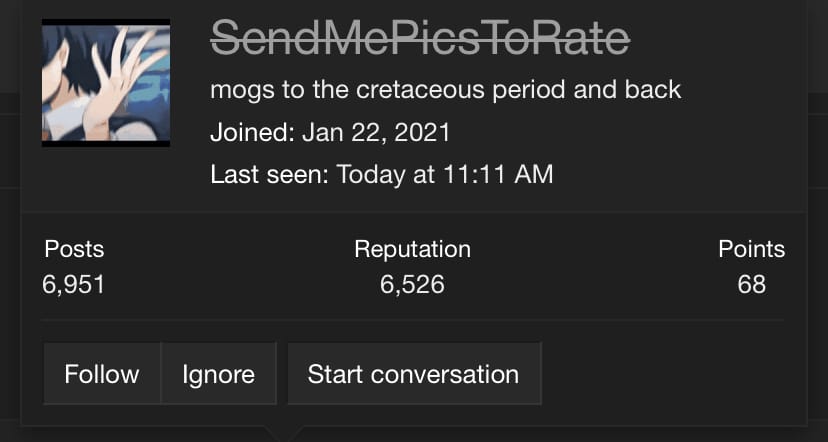
Task: Open the SendMePicsToRate username profile link
Action: pyautogui.click(x=420, y=39)
